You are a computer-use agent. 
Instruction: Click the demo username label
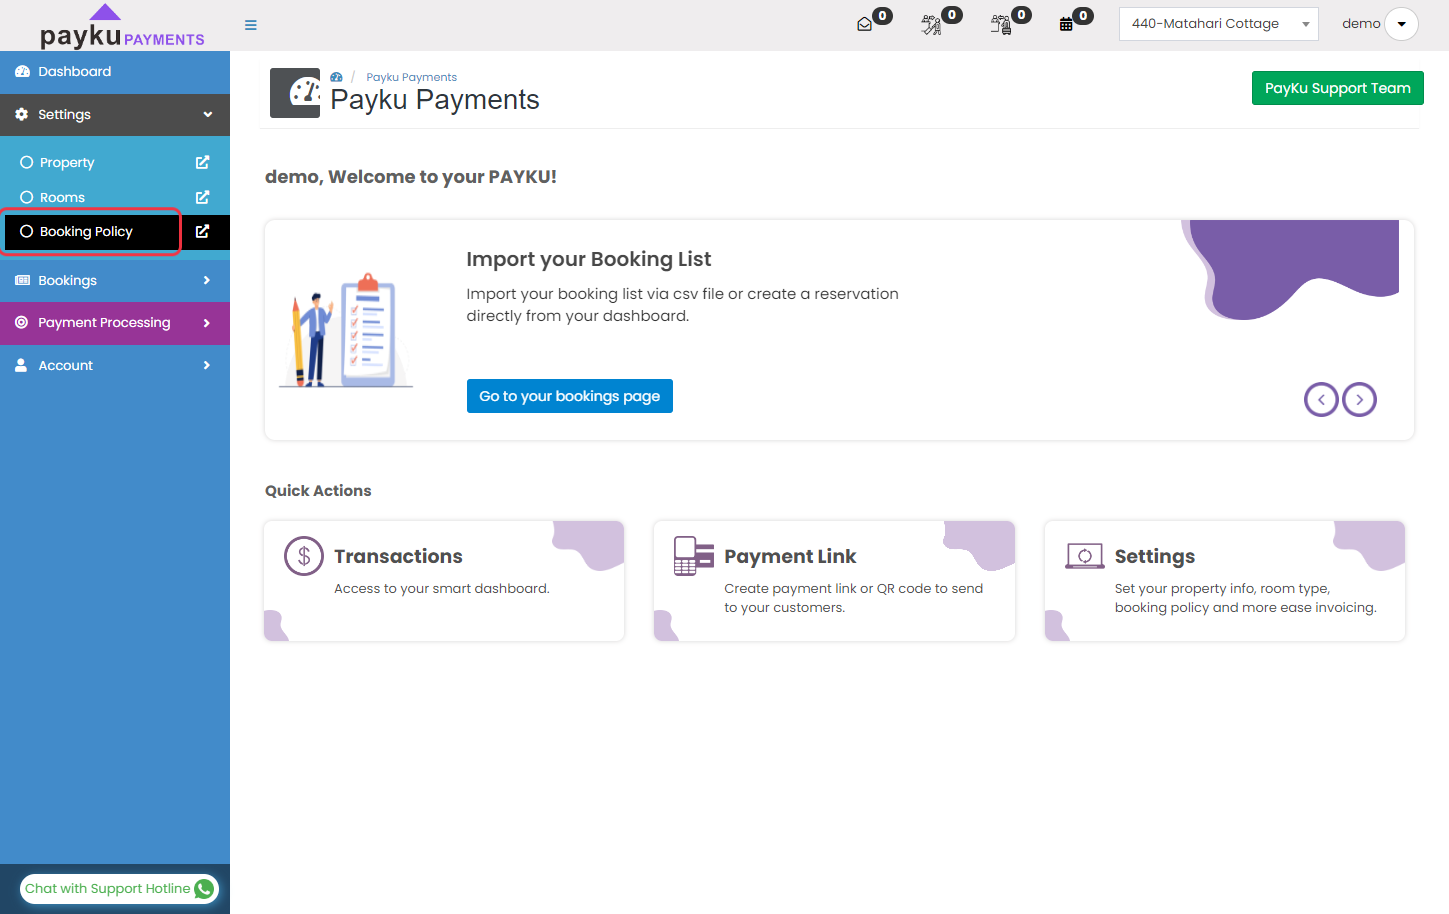(x=1360, y=24)
